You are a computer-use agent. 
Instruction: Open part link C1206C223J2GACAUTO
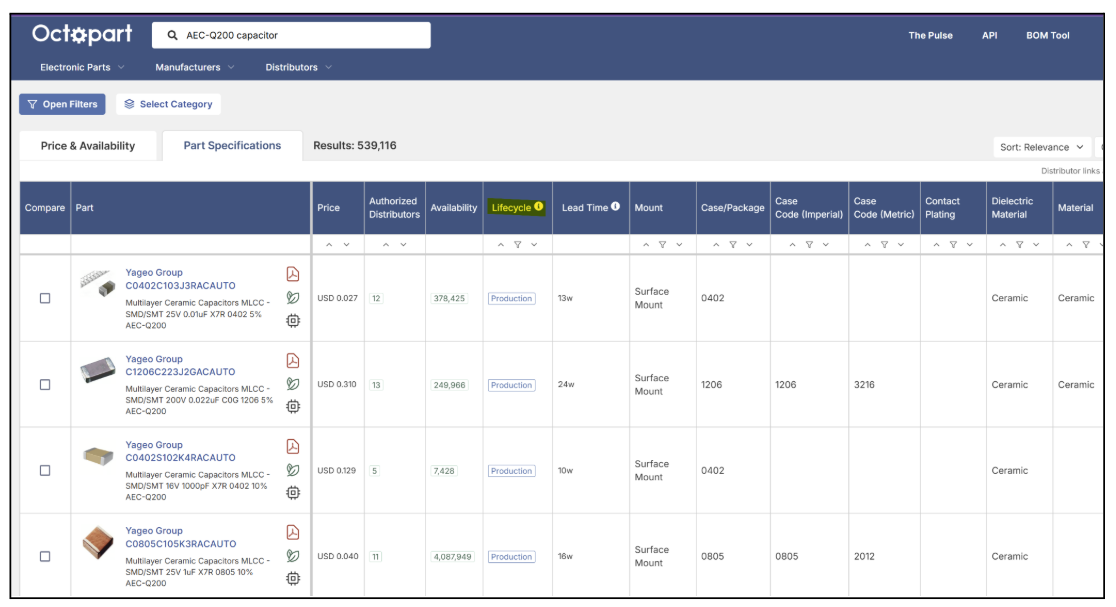coord(180,371)
